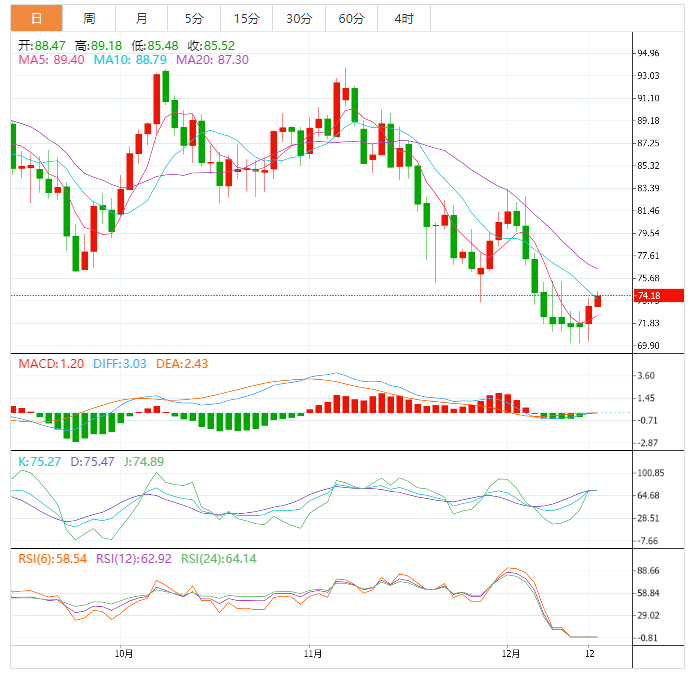The image size is (699, 675).
Task: Click the RSI(24):64.14 label
Action: coord(217,558)
